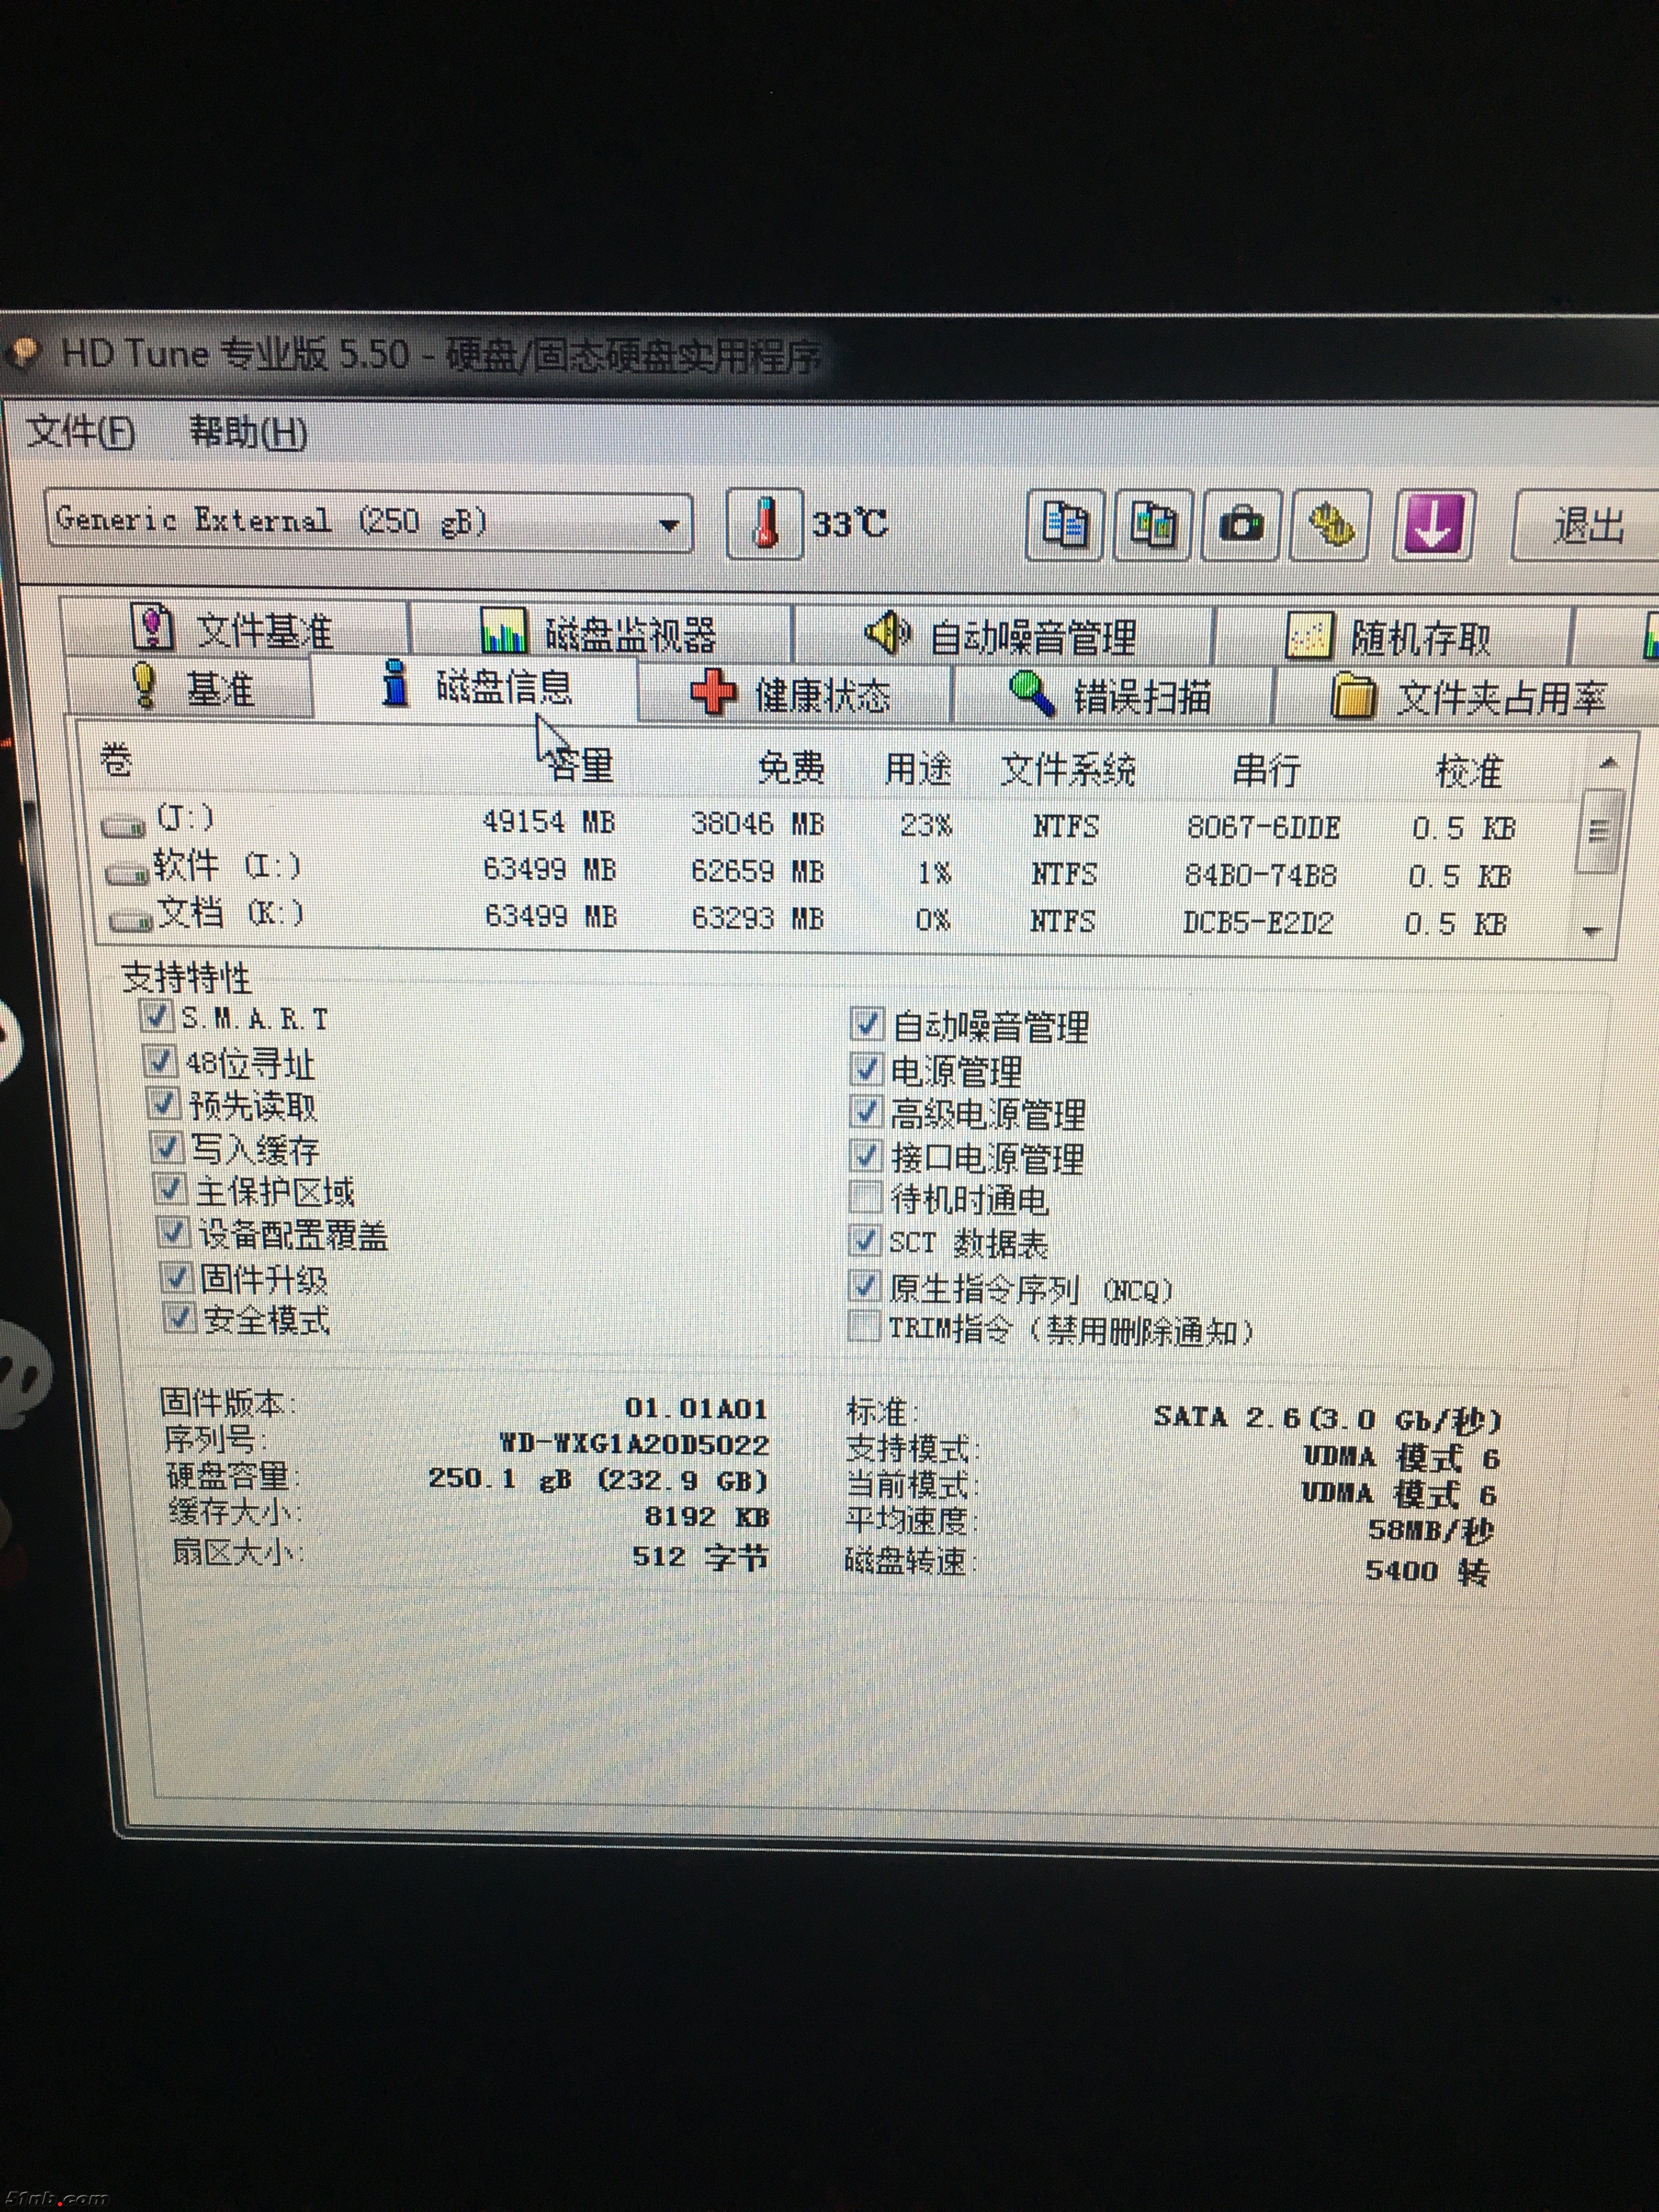The width and height of the screenshot is (1659, 2212).
Task: Click the copy info to clipboard icon
Action: click(x=1065, y=524)
